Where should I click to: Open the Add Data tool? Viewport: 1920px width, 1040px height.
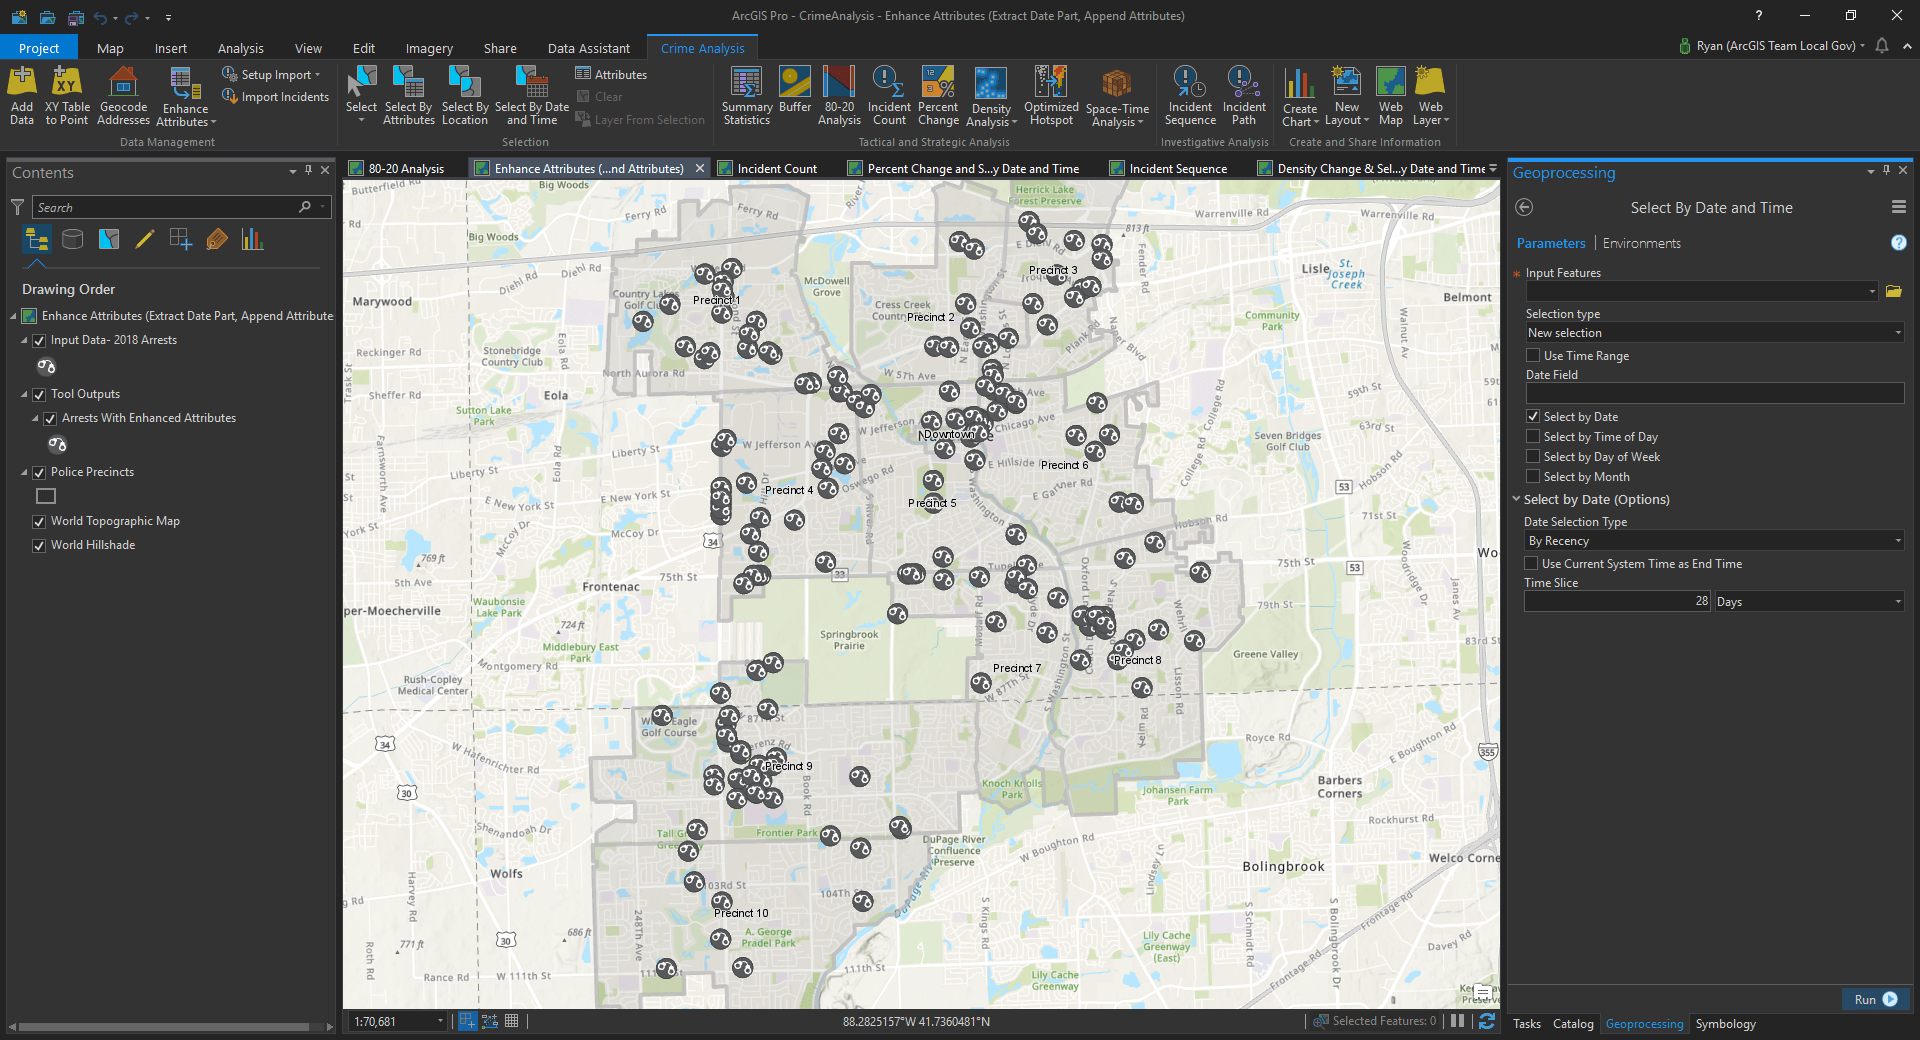tap(22, 96)
